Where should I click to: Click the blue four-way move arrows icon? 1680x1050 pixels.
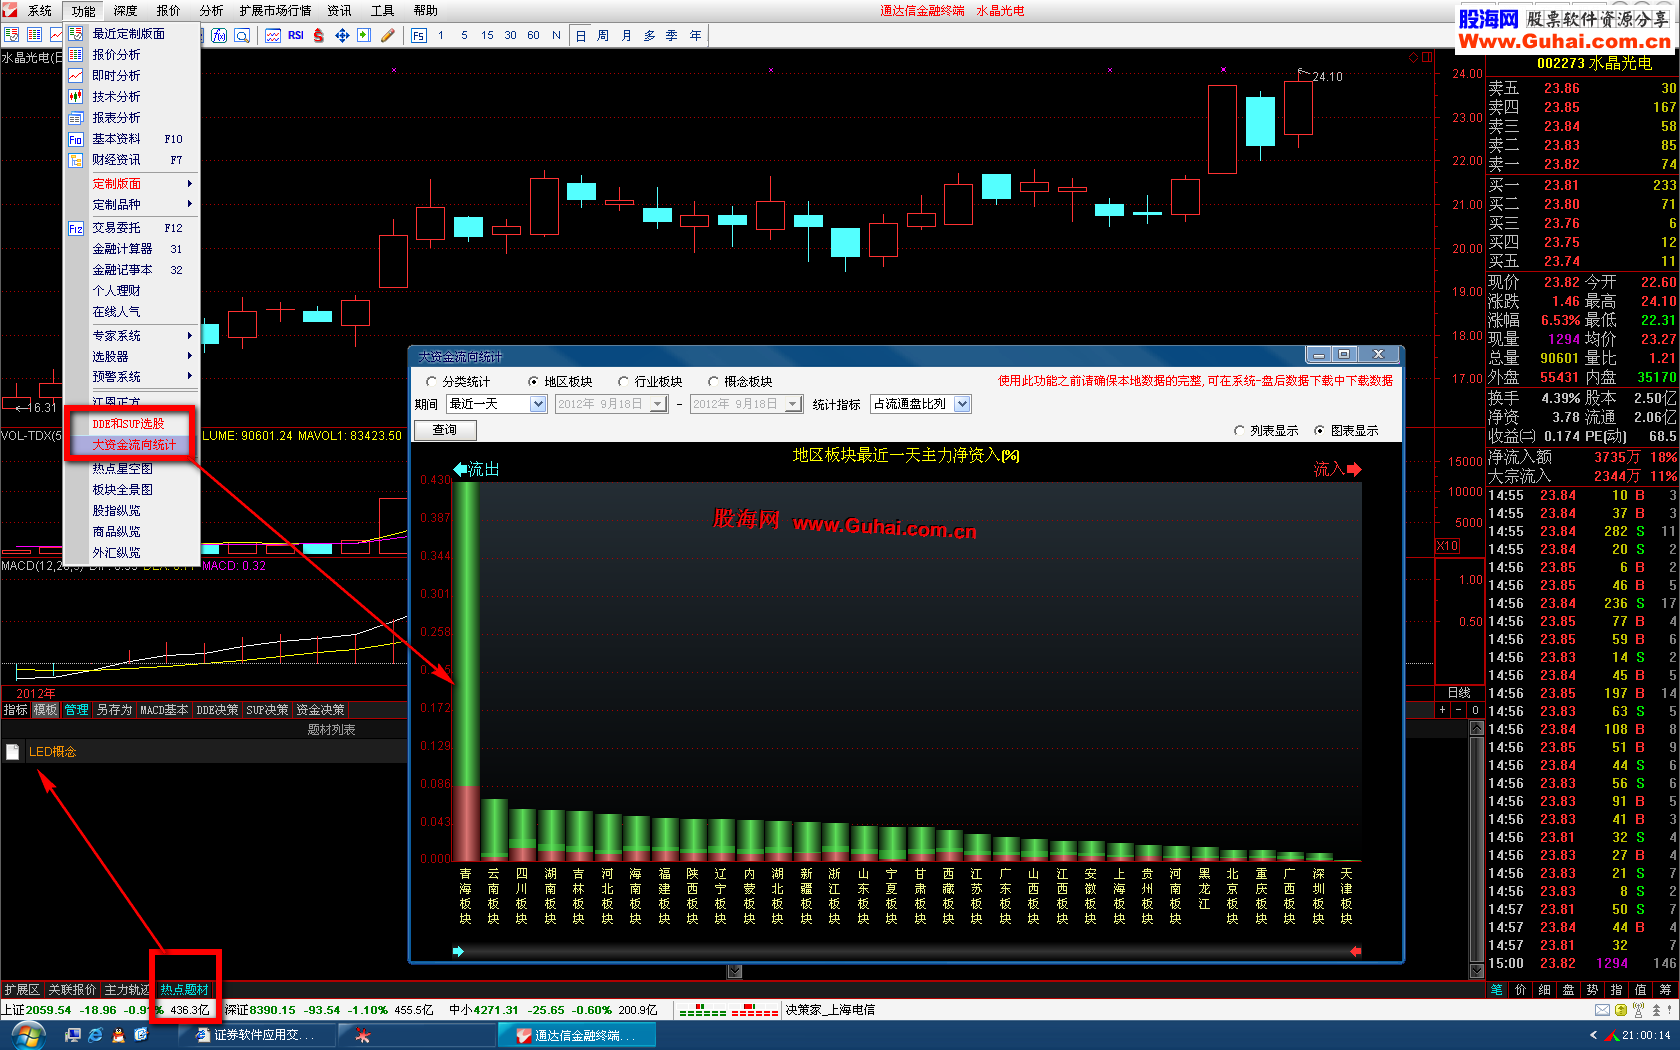342,35
